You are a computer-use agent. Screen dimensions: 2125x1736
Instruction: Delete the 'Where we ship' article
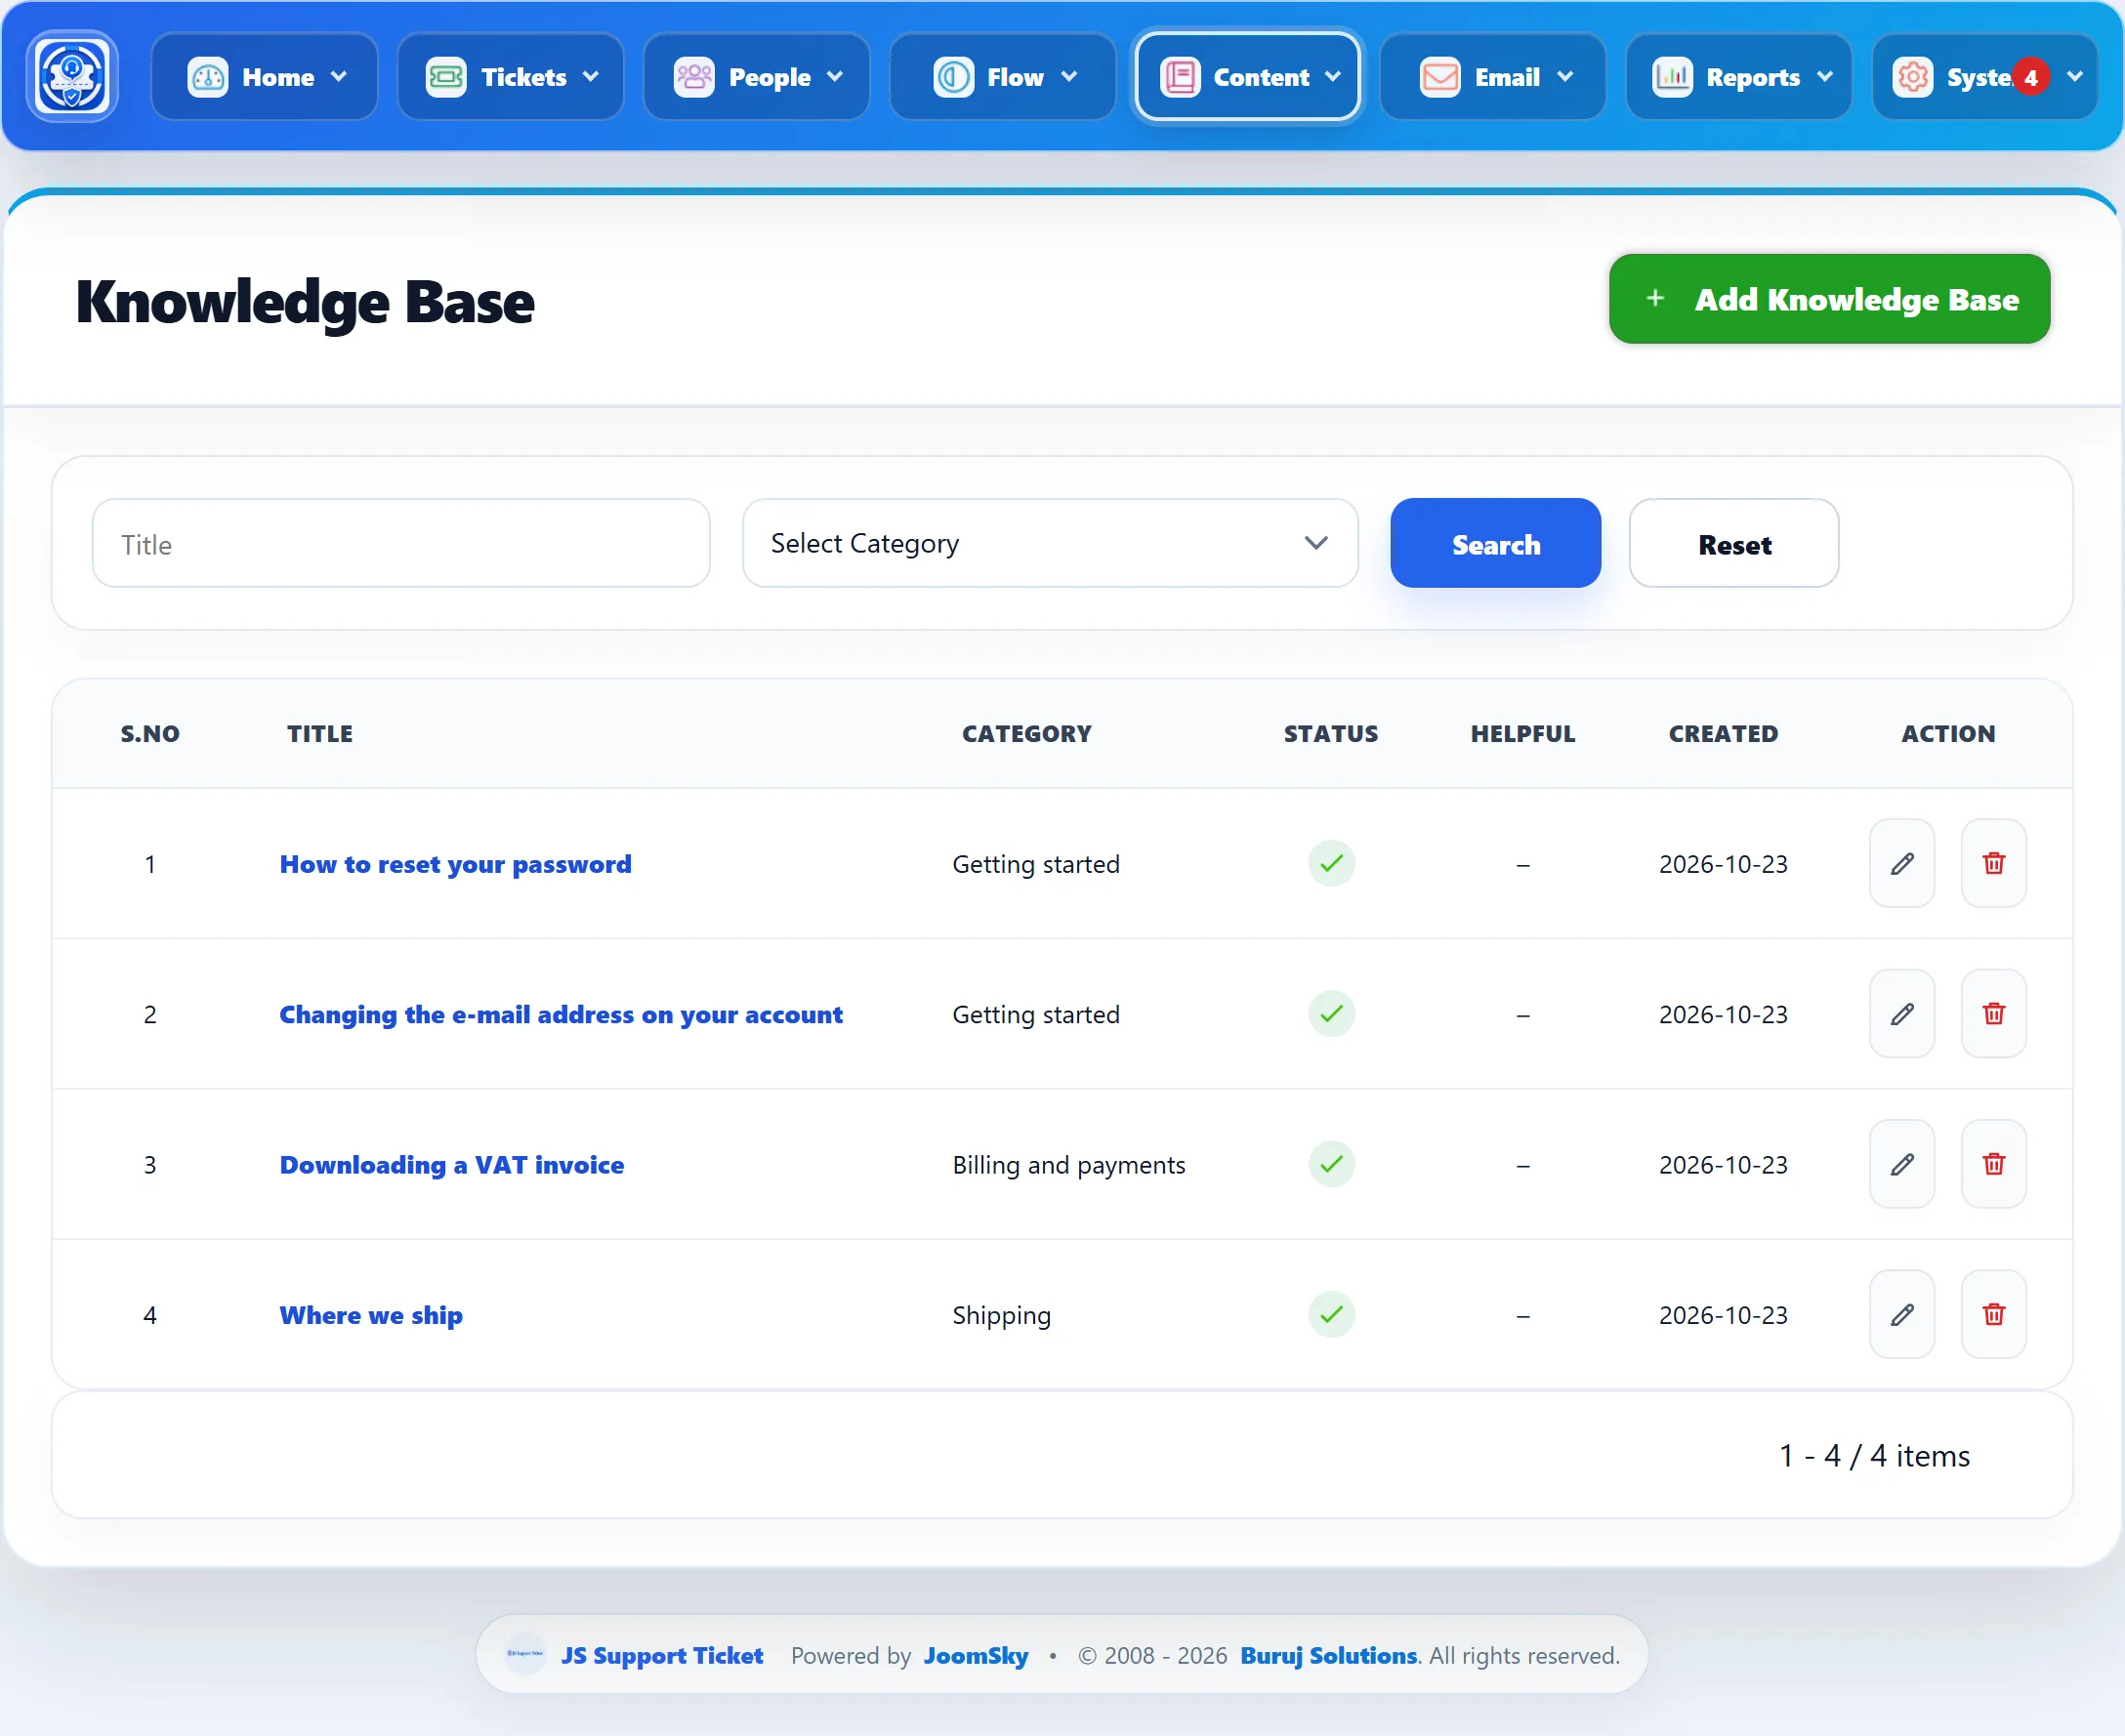coord(1994,1314)
